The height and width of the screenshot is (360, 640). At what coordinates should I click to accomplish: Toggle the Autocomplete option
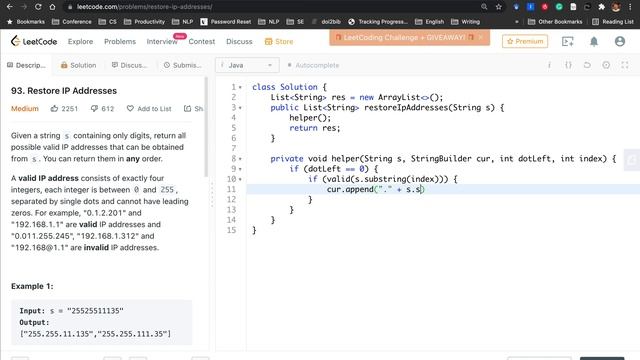coord(313,65)
